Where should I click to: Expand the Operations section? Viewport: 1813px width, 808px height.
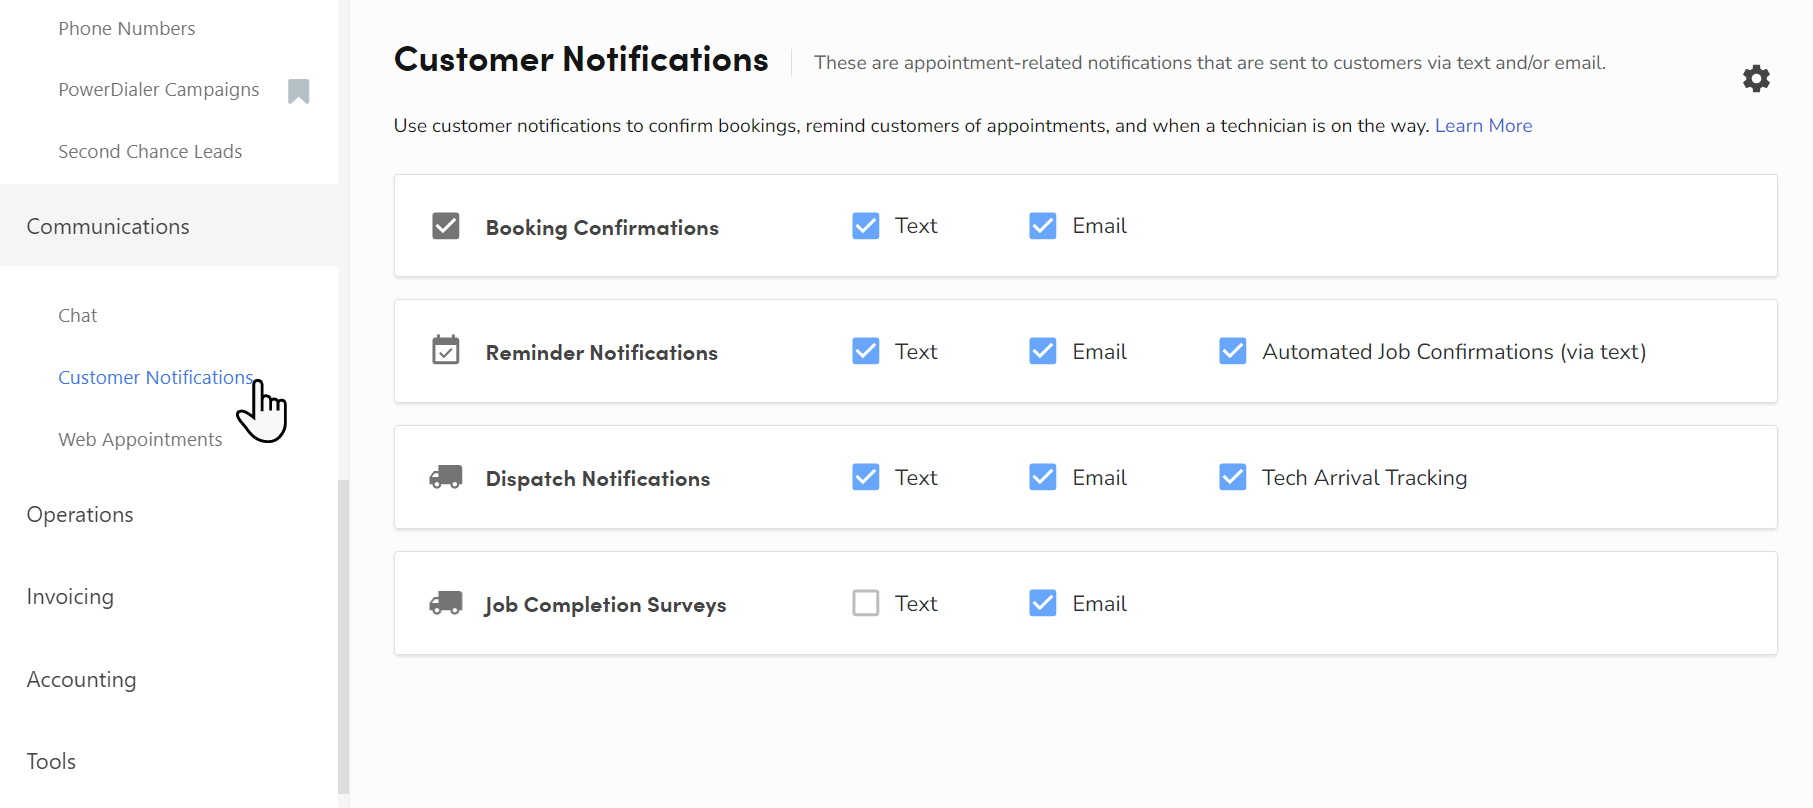(x=80, y=514)
